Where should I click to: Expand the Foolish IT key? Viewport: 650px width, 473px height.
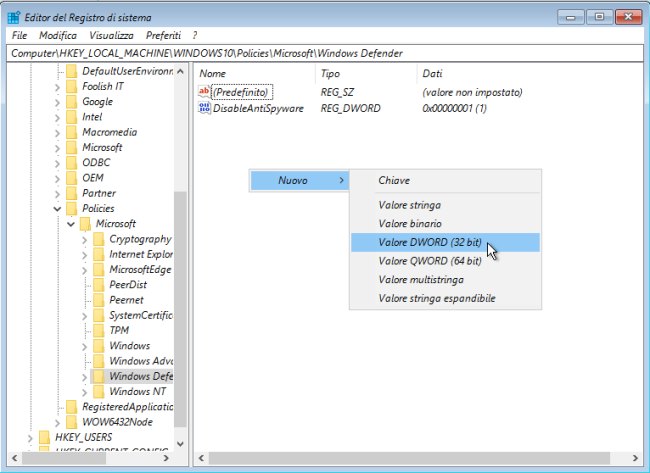tap(57, 87)
